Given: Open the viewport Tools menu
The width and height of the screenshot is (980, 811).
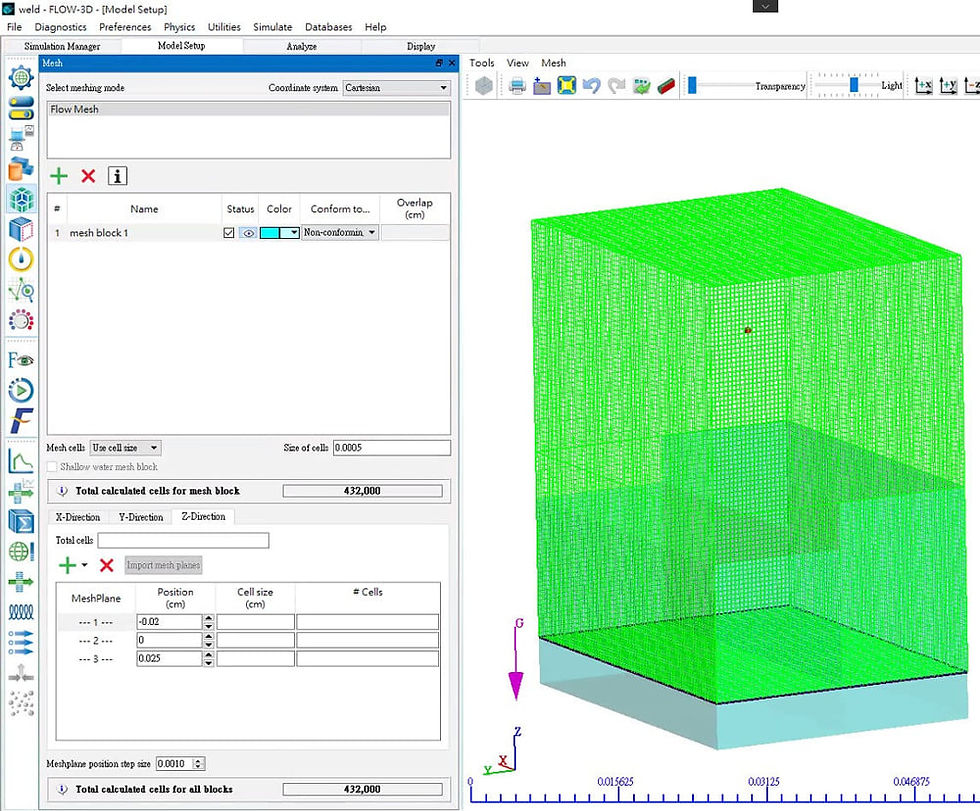Looking at the screenshot, I should 482,63.
